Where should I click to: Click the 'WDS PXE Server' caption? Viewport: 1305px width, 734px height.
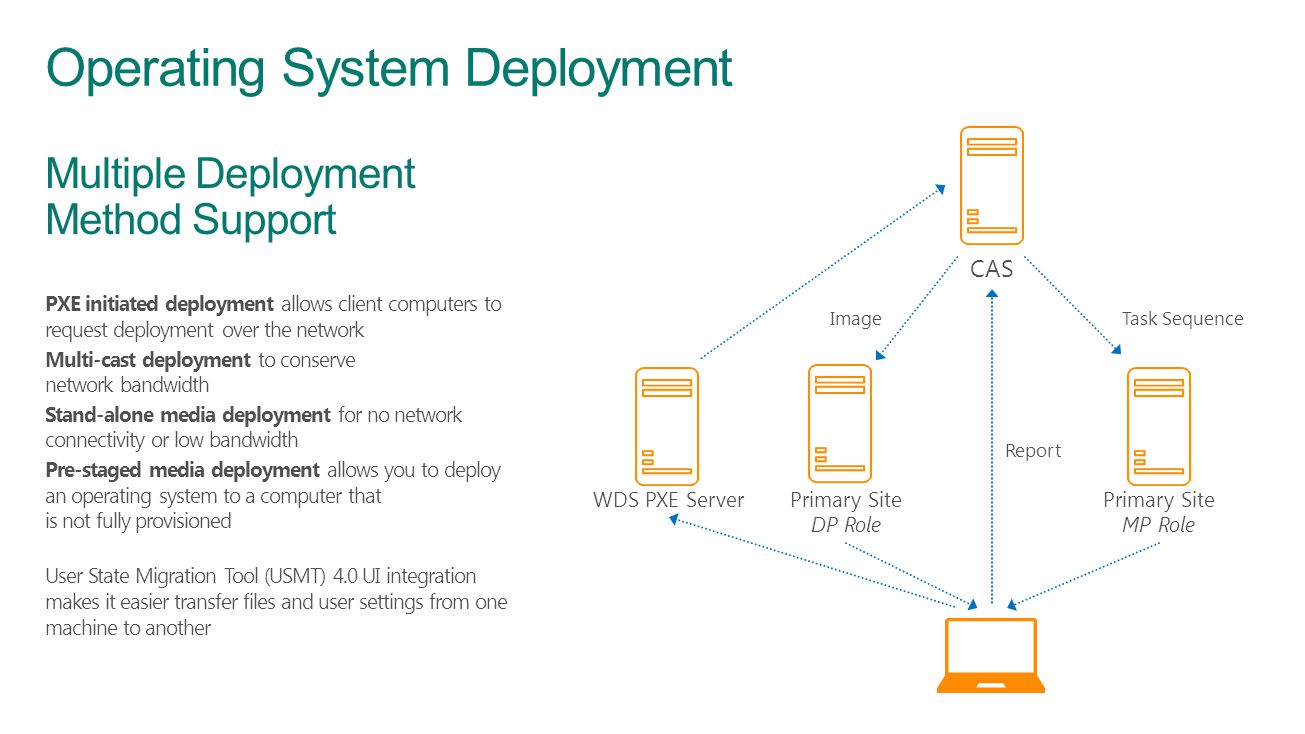tap(668, 500)
